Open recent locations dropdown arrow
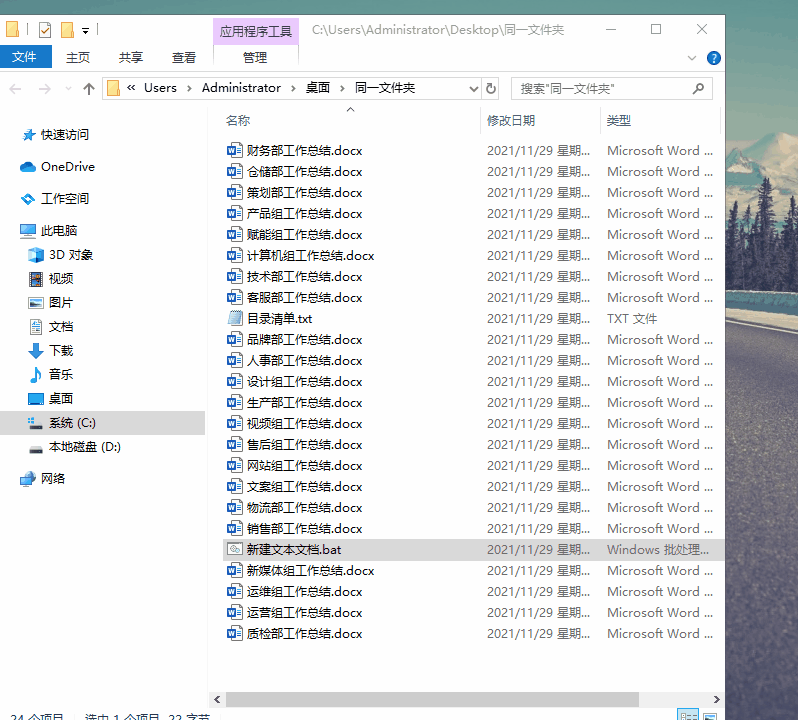Viewport: 798px width, 720px height. point(68,89)
